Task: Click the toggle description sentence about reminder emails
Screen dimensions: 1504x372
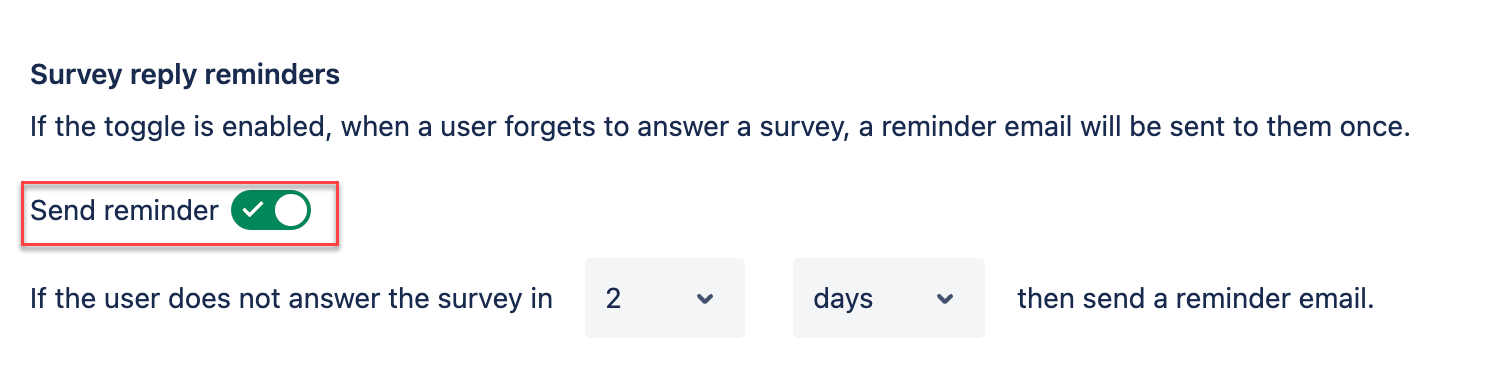Action: pos(720,129)
